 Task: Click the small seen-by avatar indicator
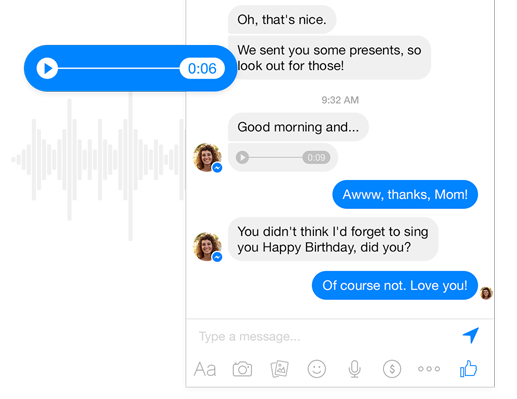click(486, 293)
